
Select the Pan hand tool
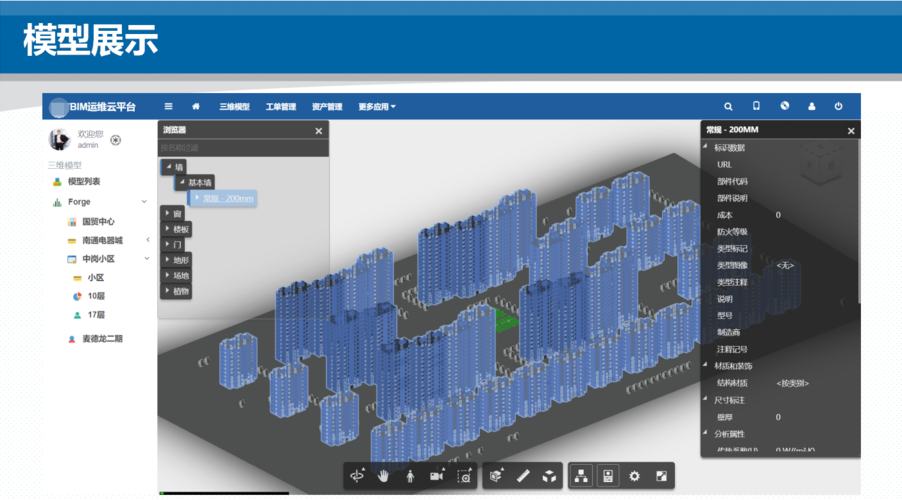click(x=384, y=476)
